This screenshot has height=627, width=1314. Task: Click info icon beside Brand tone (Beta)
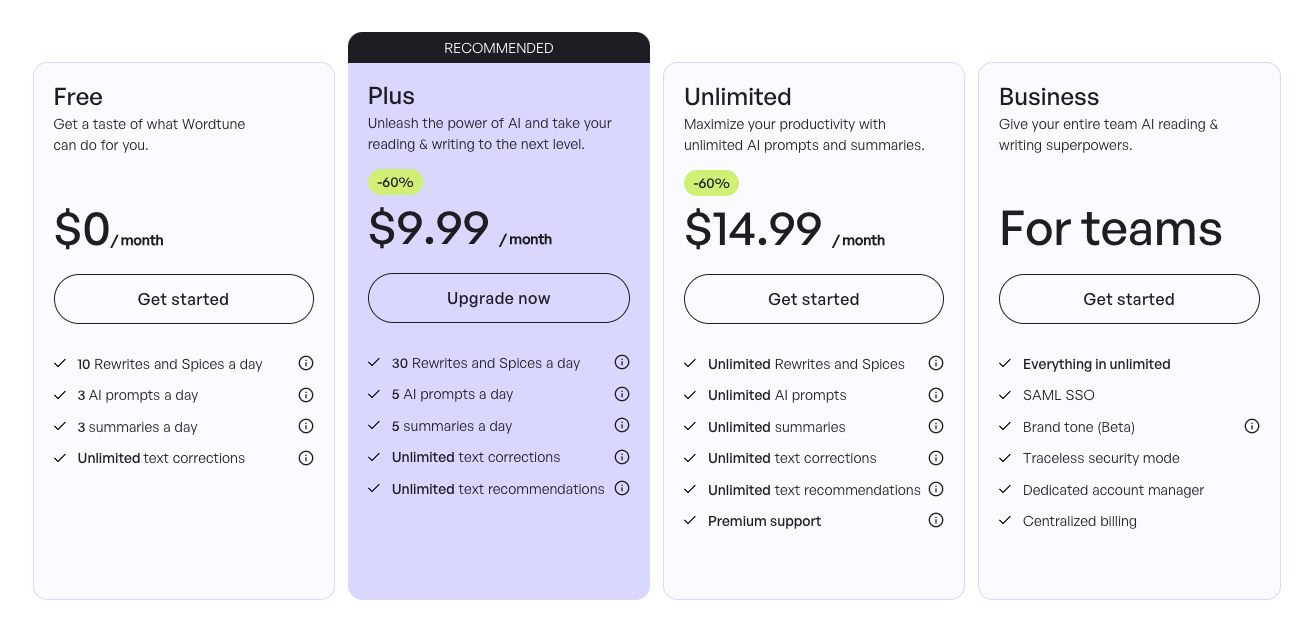pyautogui.click(x=1252, y=426)
